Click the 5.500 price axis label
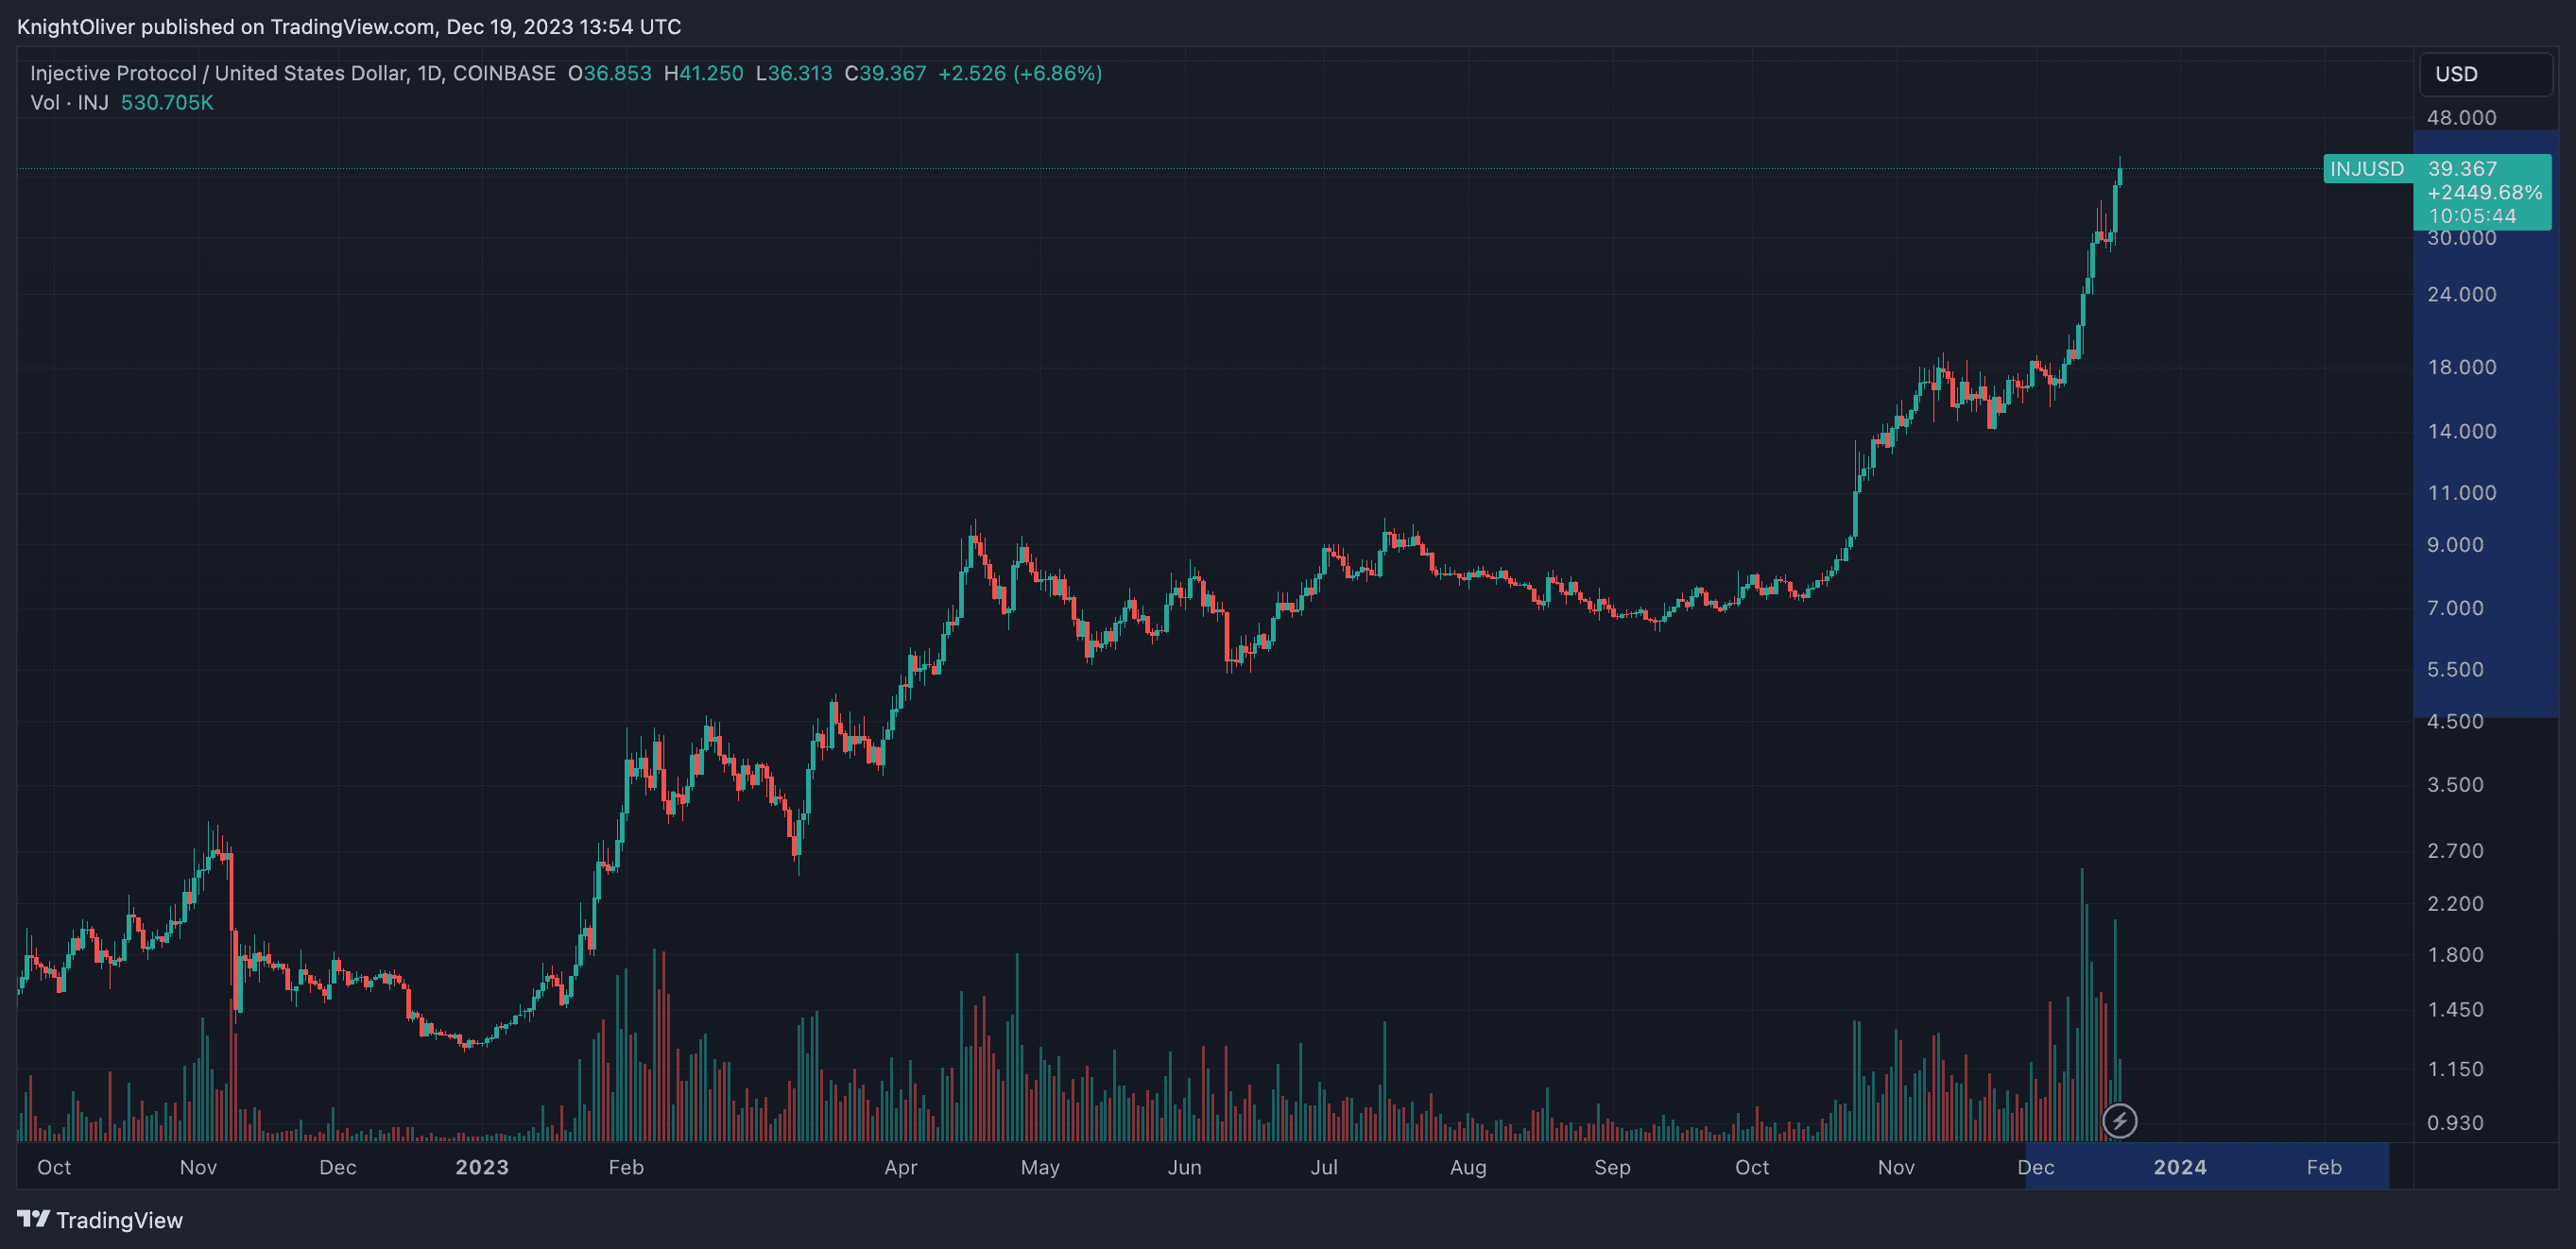Screen dimensions: 2576x1249 (x=2455, y=669)
